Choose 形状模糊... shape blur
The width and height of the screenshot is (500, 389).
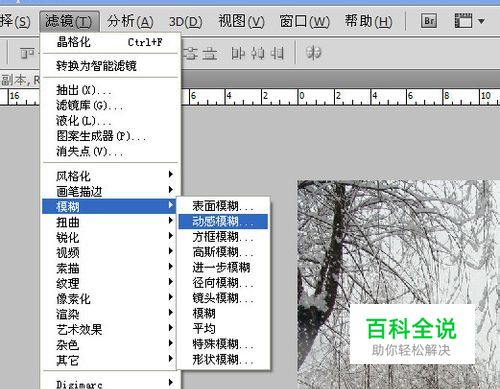pos(223,360)
